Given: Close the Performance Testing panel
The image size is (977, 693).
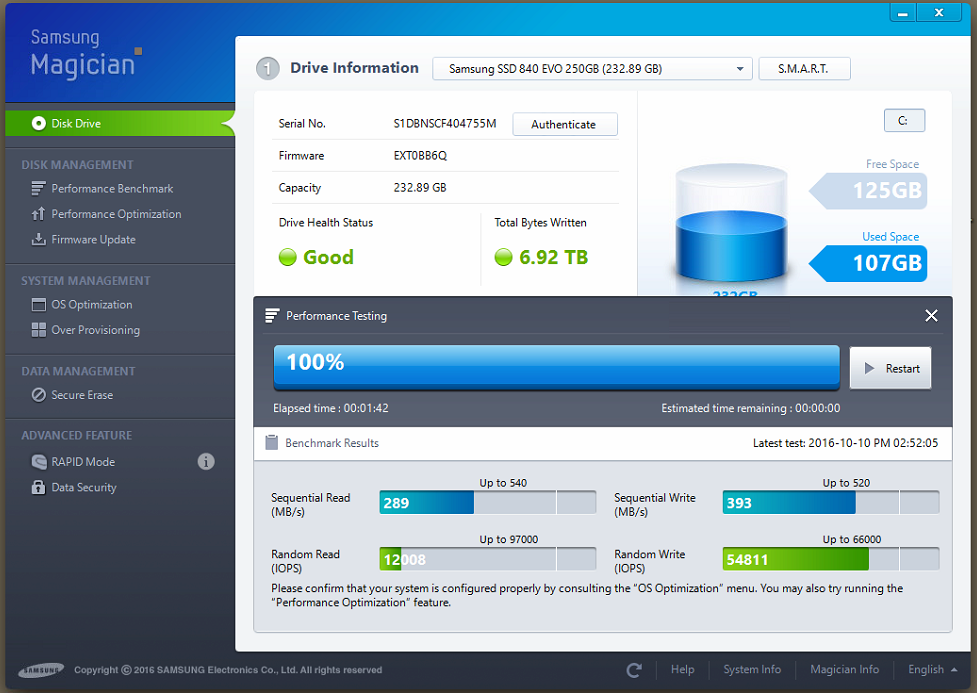Looking at the screenshot, I should tap(931, 316).
